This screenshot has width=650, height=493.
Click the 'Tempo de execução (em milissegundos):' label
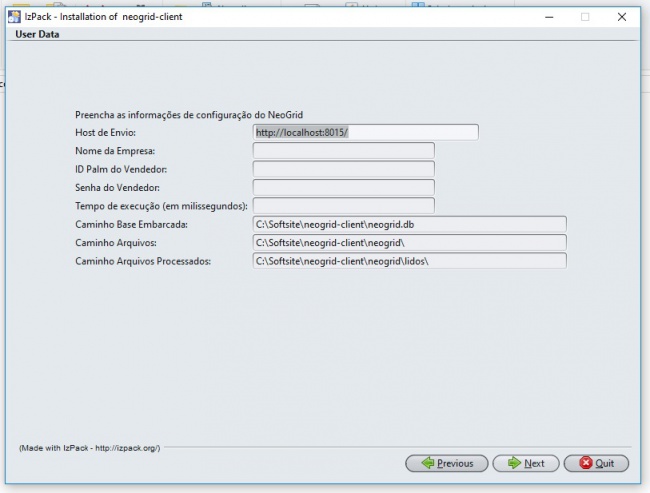pos(161,206)
